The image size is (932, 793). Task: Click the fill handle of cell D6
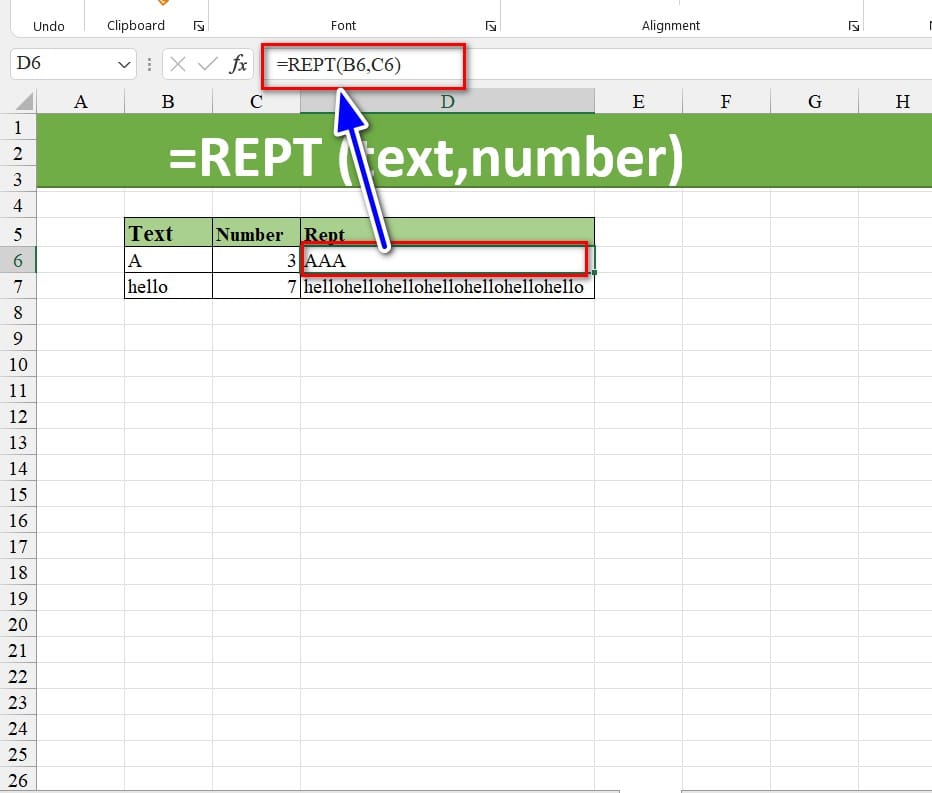(x=594, y=272)
